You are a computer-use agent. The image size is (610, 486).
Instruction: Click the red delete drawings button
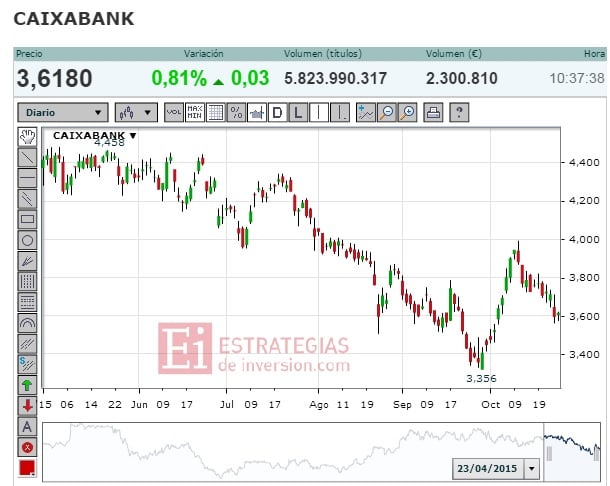[x=27, y=447]
